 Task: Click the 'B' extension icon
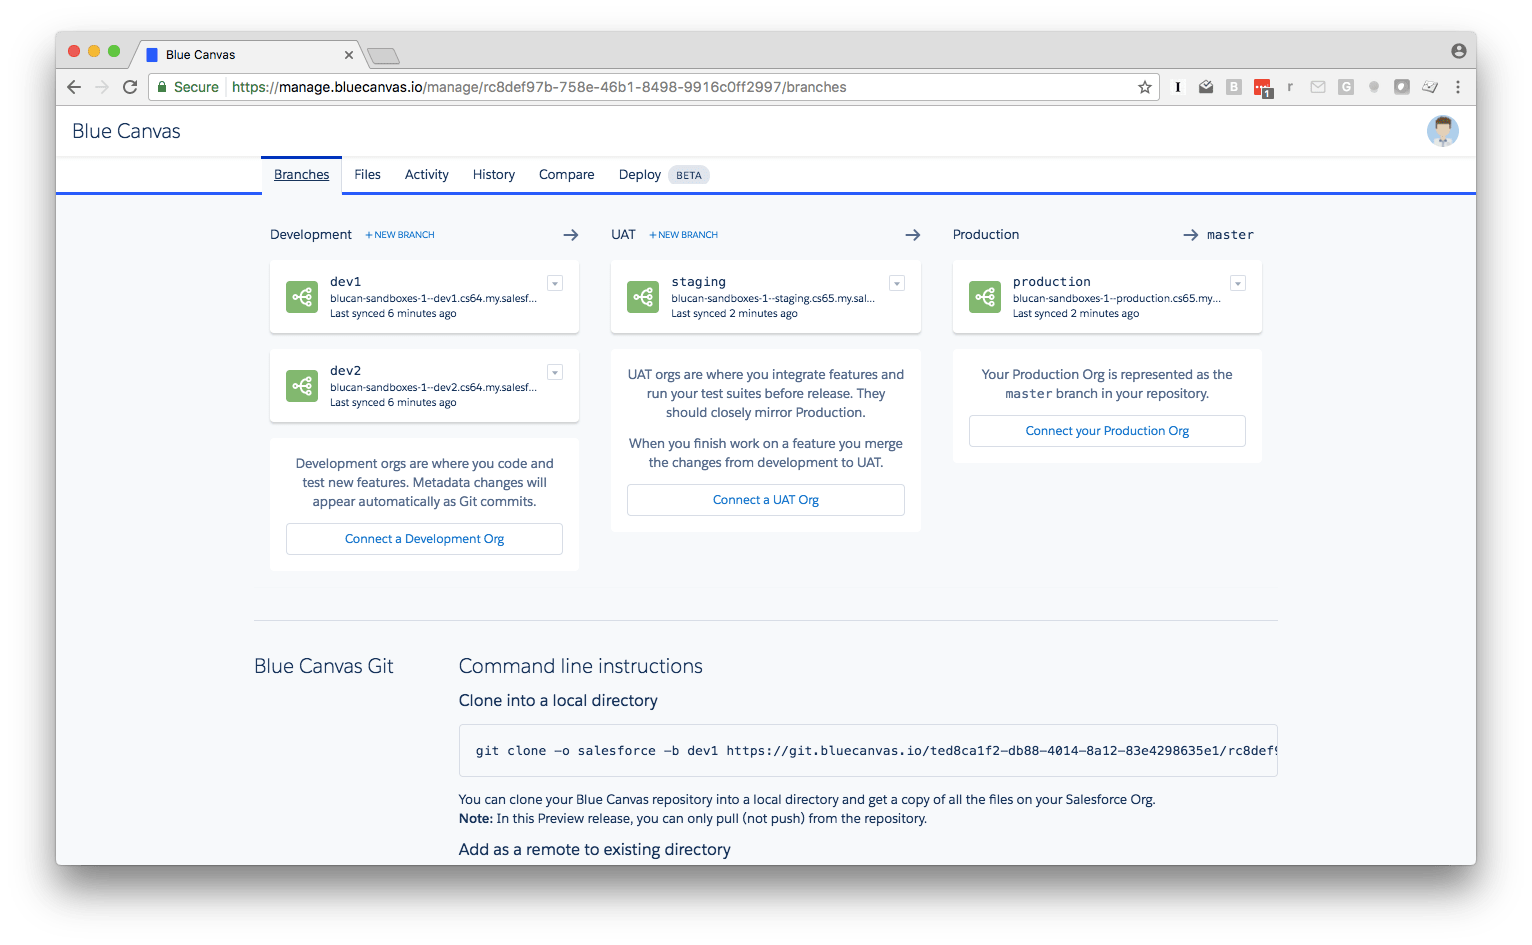(x=1234, y=87)
